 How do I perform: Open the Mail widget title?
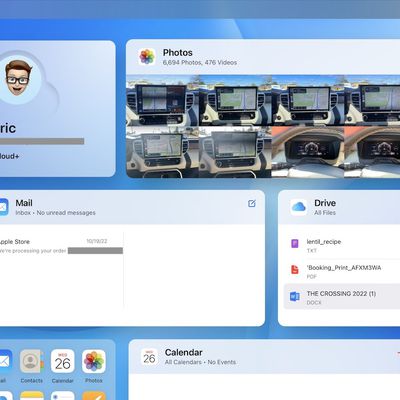coord(24,203)
